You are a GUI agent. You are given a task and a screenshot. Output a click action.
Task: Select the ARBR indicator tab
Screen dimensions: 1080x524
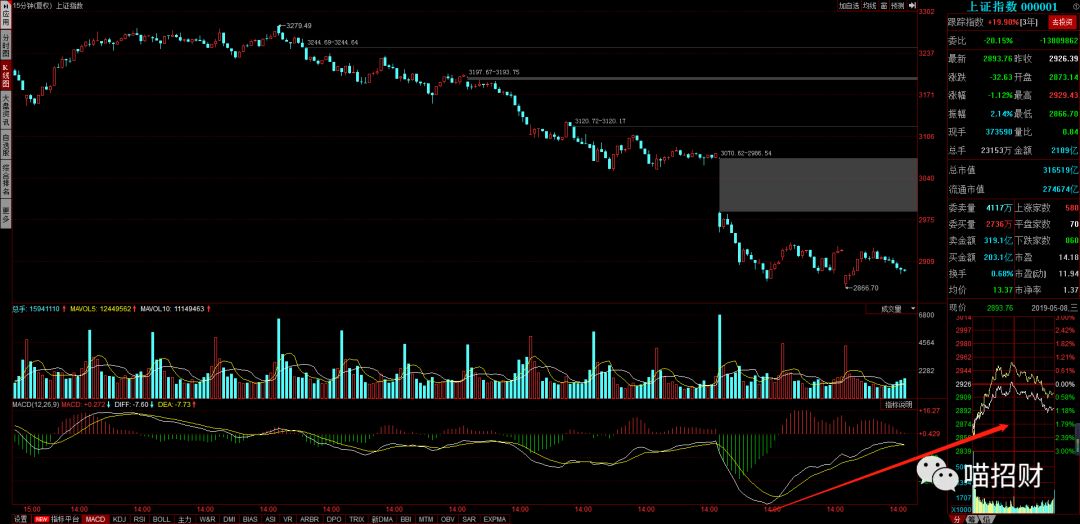point(309,519)
